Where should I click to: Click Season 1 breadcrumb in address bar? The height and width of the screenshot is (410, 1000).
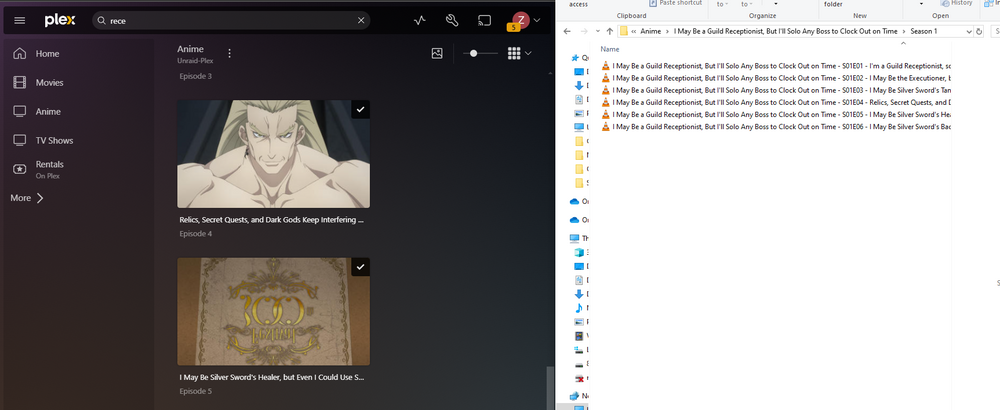[923, 31]
